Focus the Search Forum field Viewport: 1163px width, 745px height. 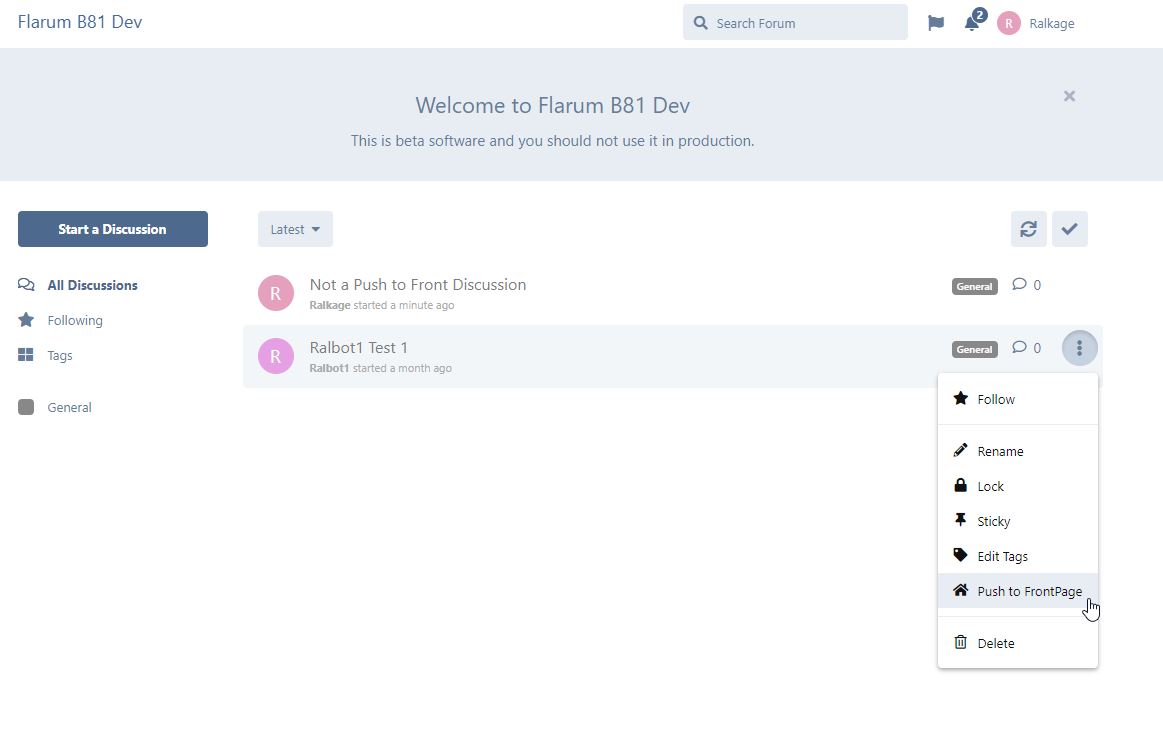[x=795, y=22]
